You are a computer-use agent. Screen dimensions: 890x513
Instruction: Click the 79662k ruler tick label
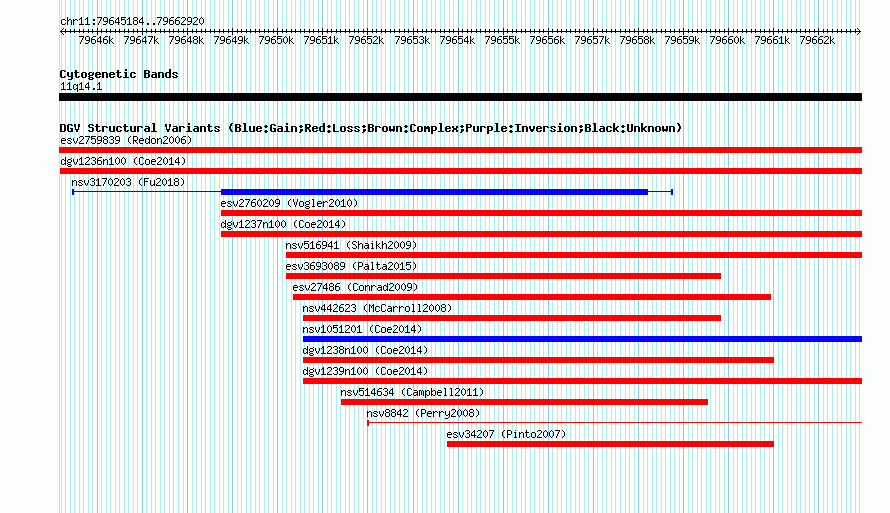(817, 40)
